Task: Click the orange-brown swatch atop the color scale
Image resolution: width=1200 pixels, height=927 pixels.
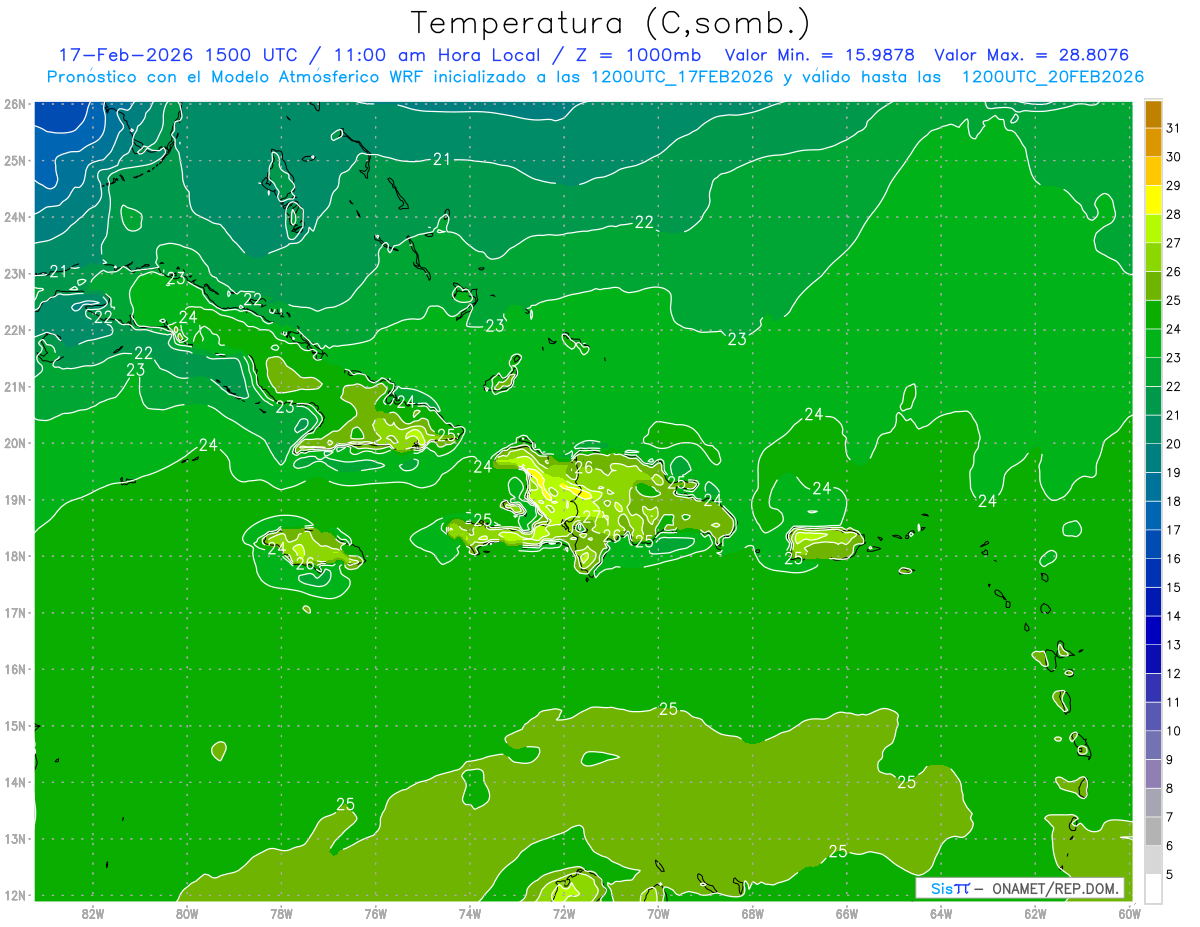Action: (1153, 114)
